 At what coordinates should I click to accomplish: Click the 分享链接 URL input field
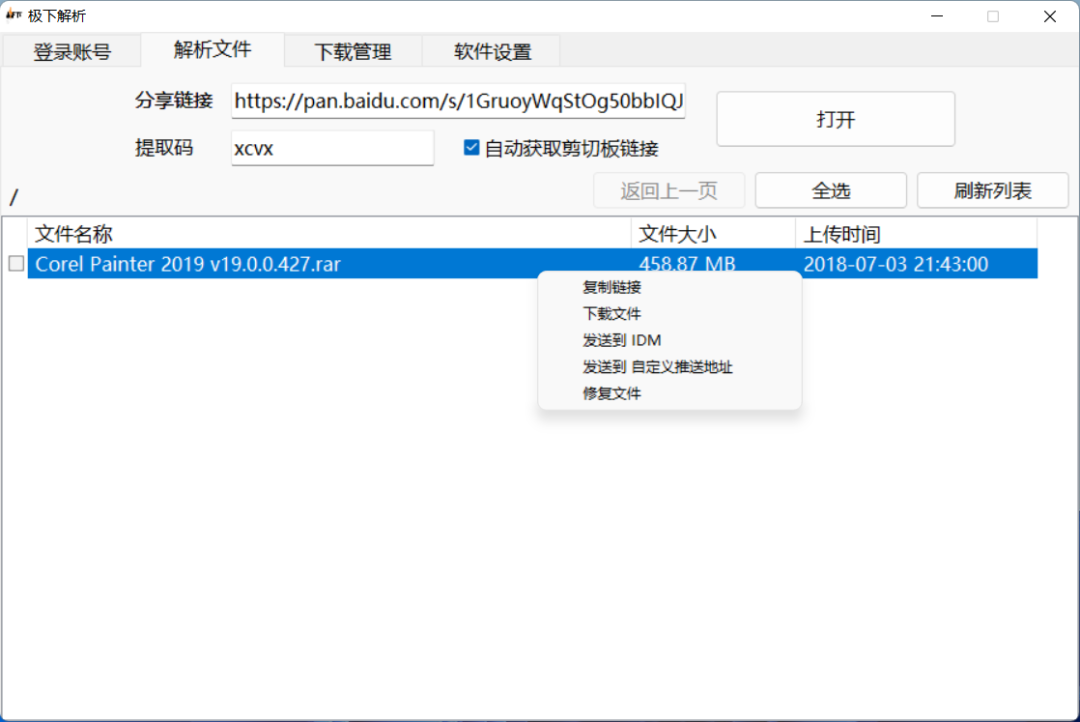click(458, 101)
